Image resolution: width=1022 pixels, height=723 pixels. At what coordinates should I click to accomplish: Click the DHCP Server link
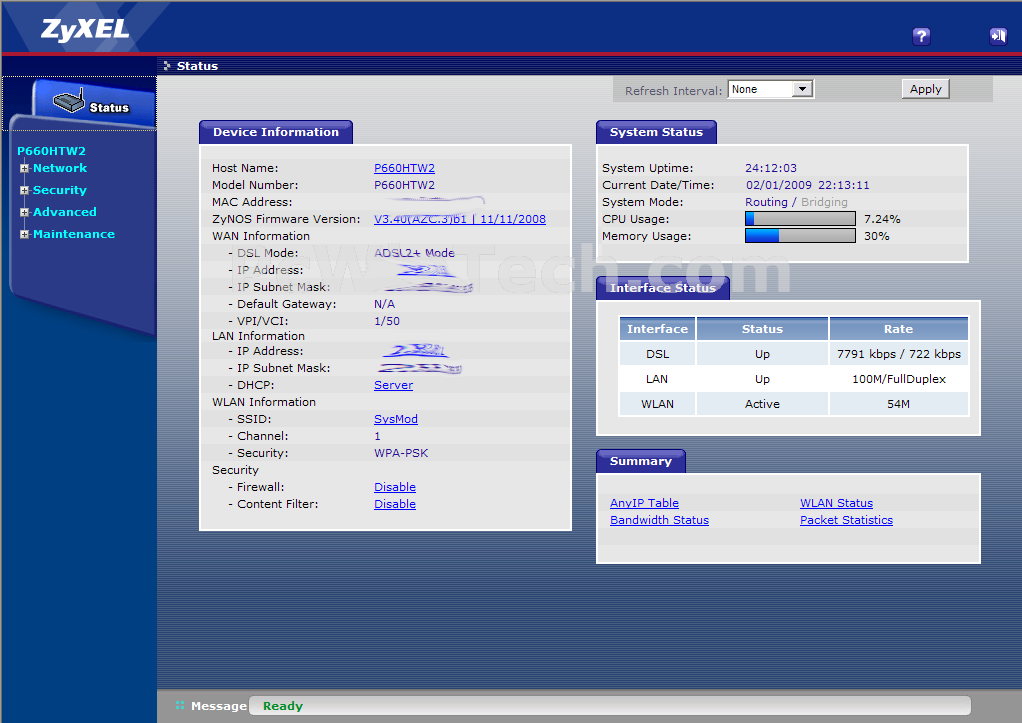coord(393,385)
